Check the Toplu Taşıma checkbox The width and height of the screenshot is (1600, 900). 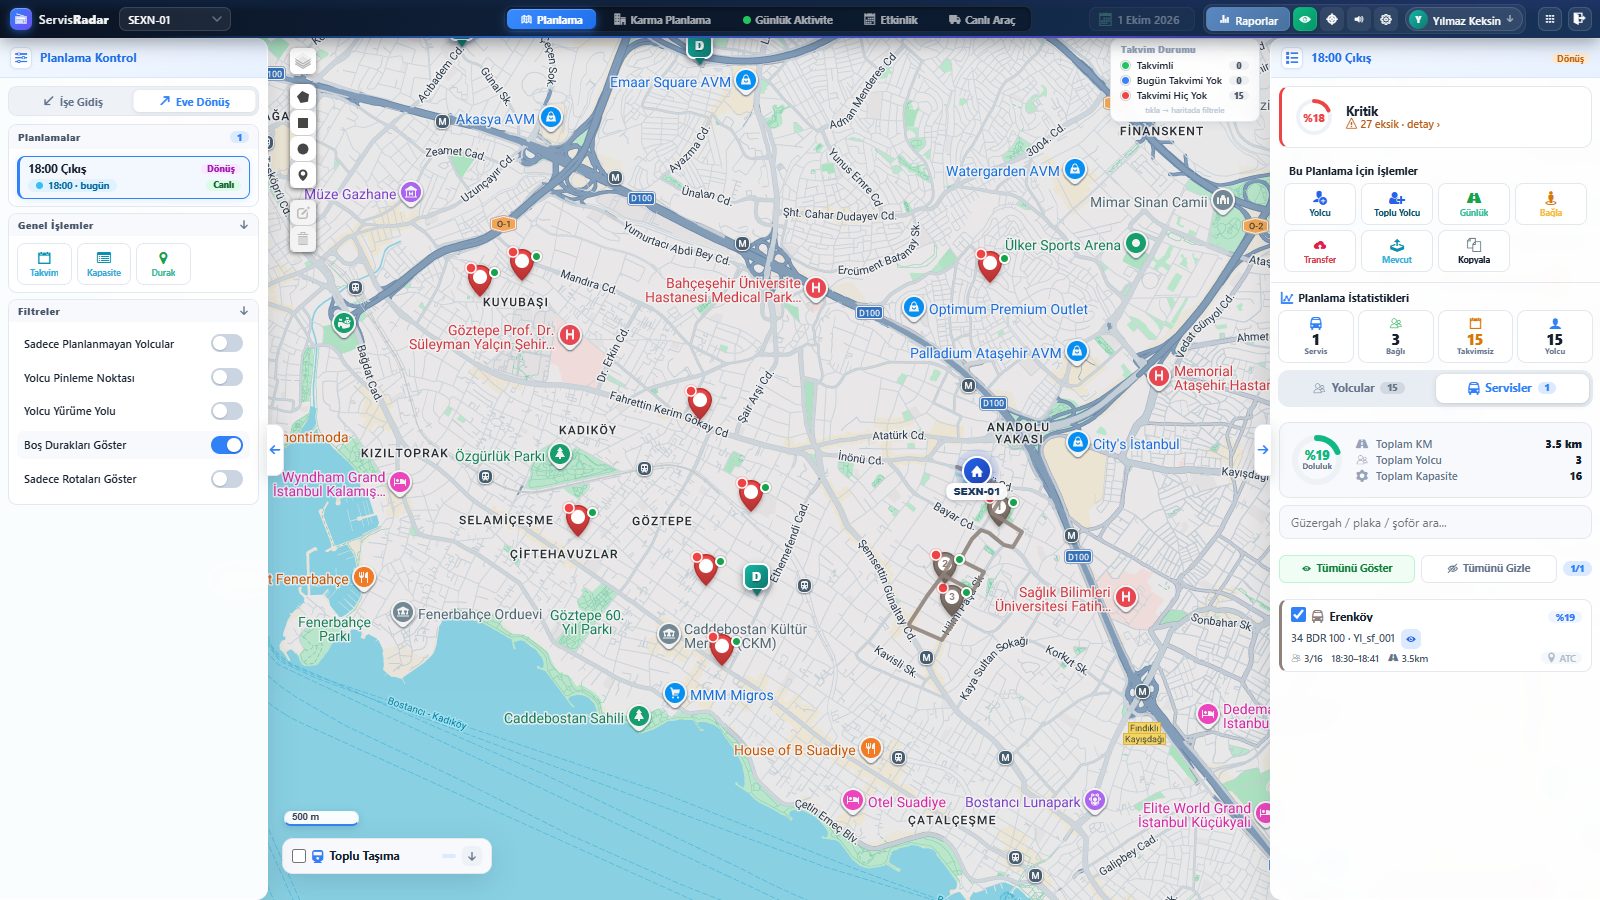coord(299,856)
